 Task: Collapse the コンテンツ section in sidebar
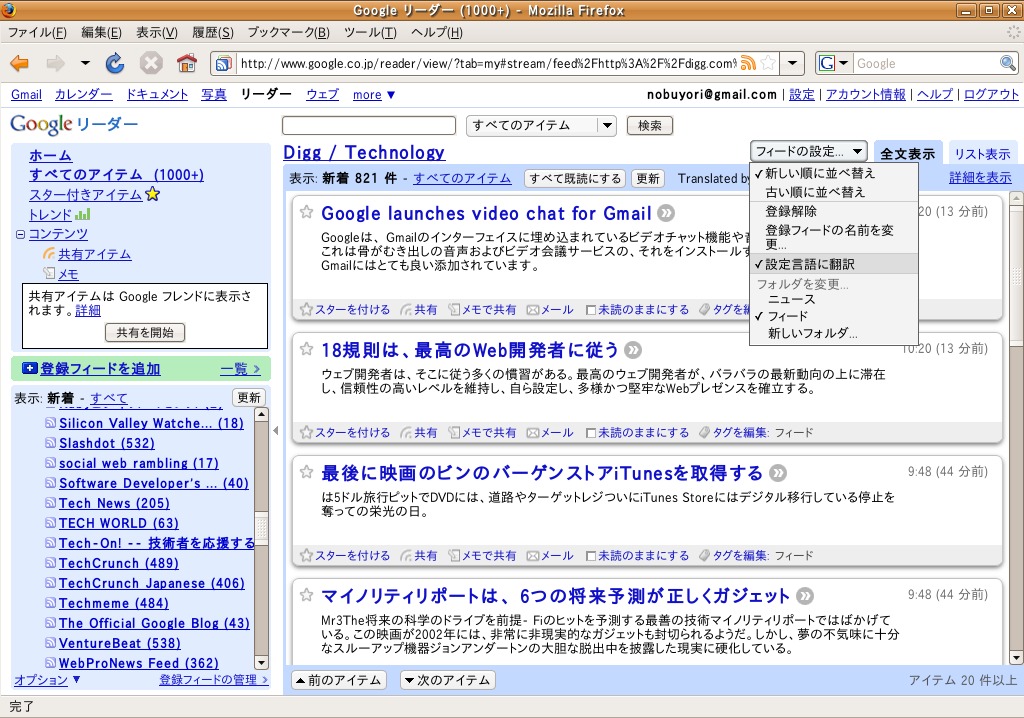[x=20, y=235]
